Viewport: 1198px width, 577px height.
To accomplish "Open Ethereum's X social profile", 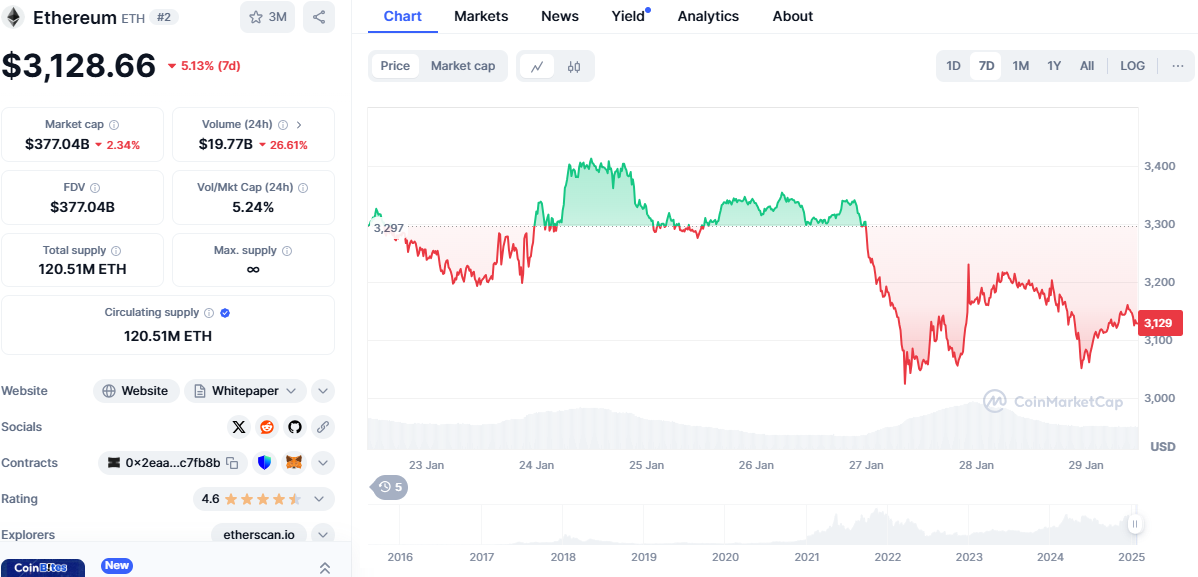I will tap(239, 427).
